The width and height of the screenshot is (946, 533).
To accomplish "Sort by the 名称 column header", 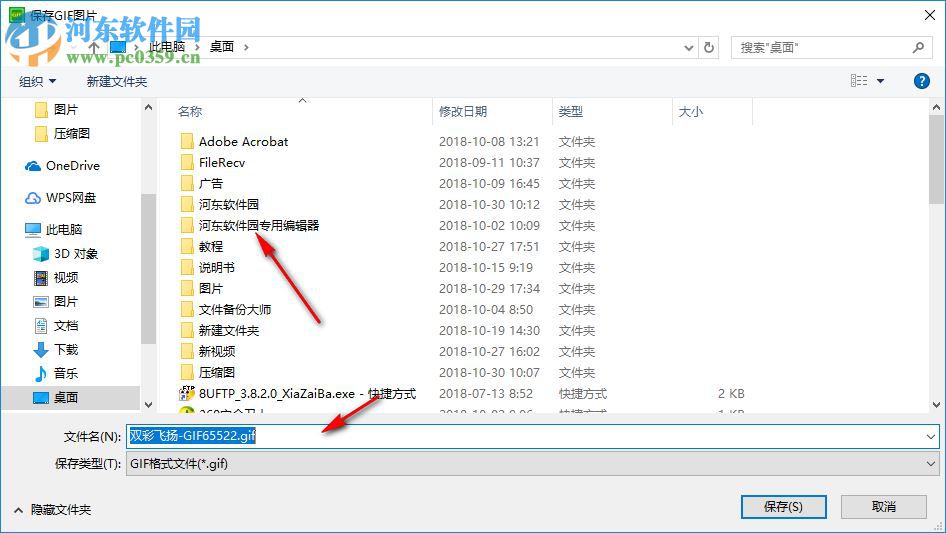I will tap(190, 112).
